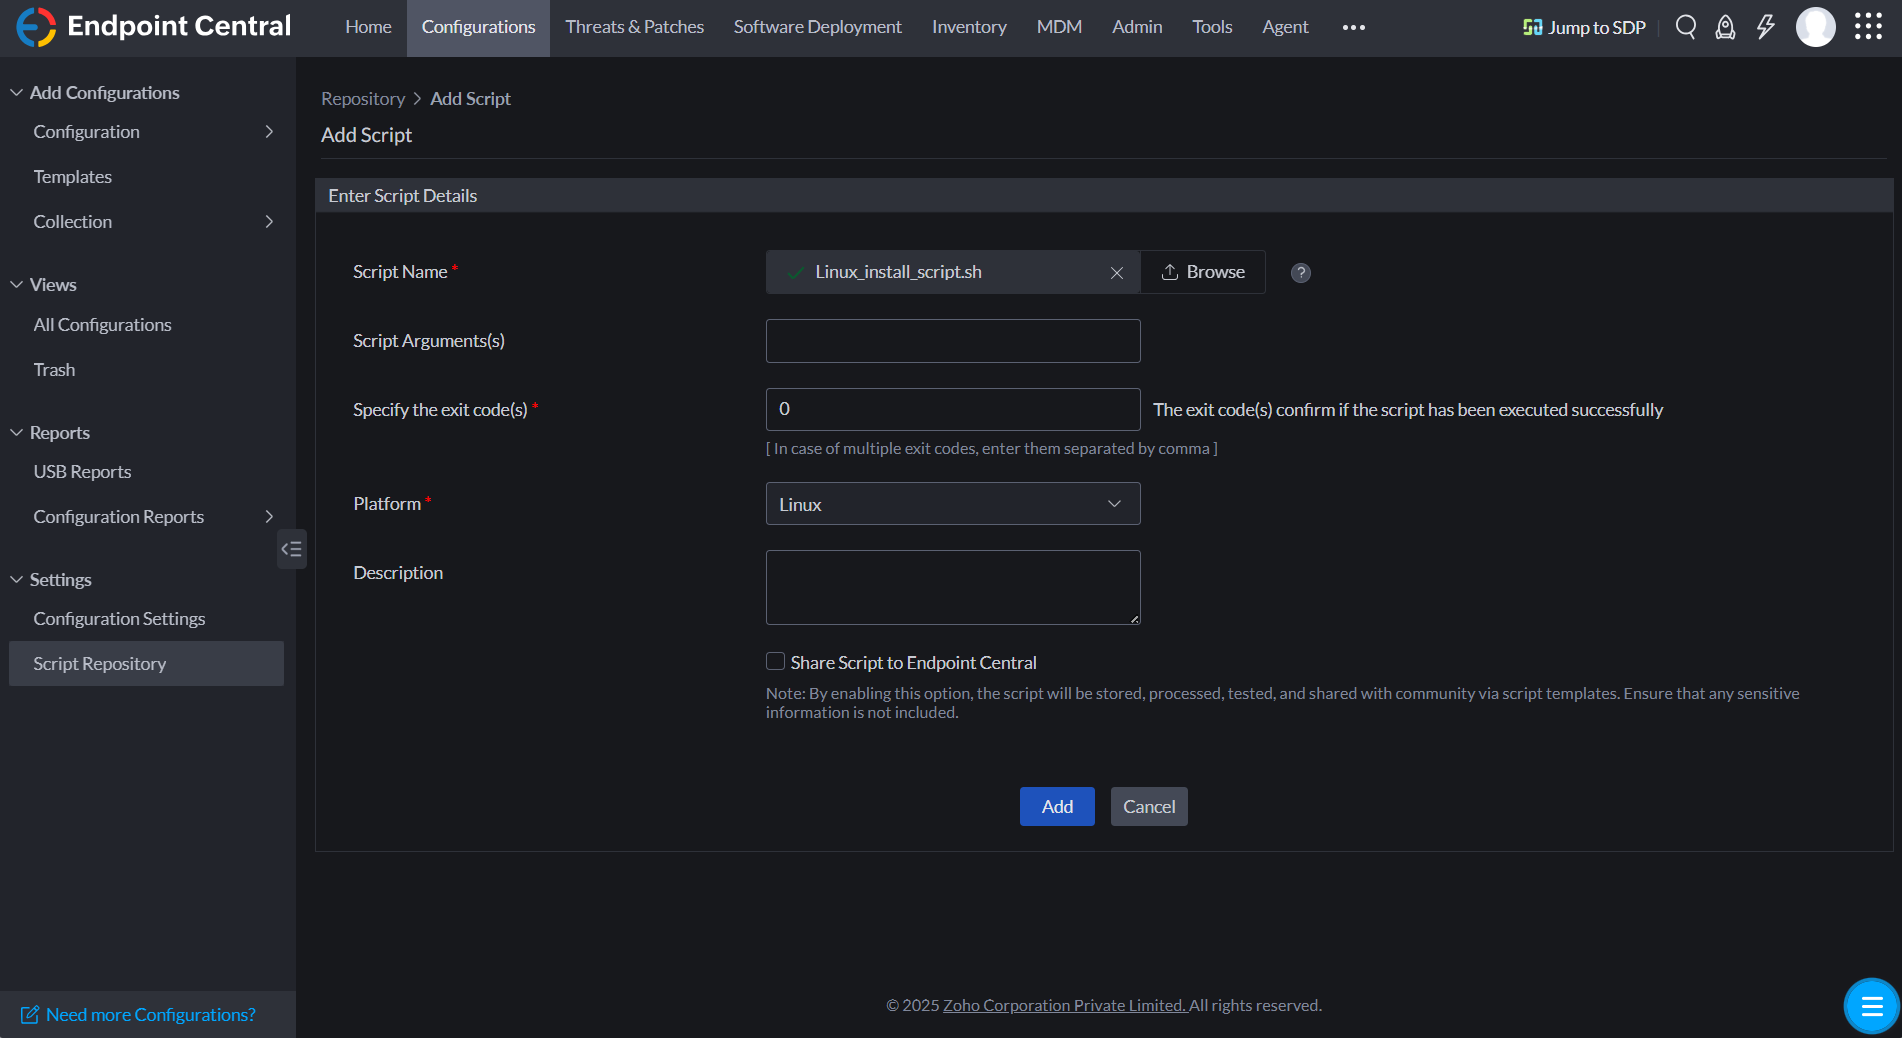This screenshot has width=1902, height=1038.
Task: Open the Agent tab
Action: pos(1285,27)
